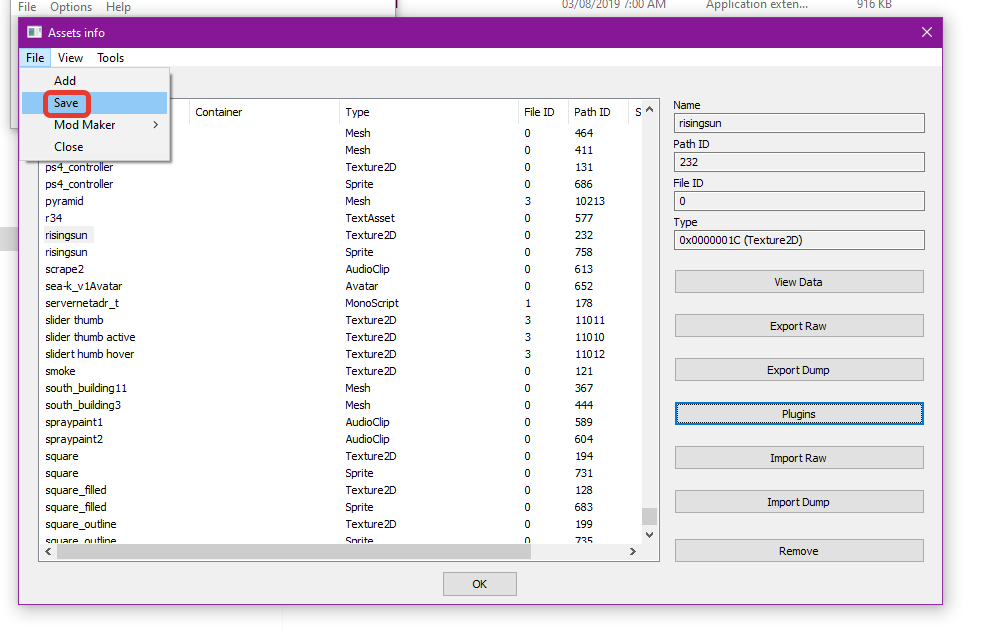Select the ps4_controller Texture2D row
Image resolution: width=987 pixels, height=632 pixels.
click(x=340, y=167)
